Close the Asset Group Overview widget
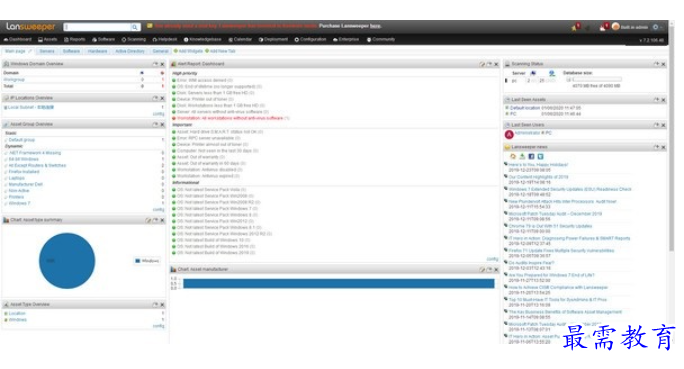The width and height of the screenshot is (684, 369). pyautogui.click(x=162, y=125)
